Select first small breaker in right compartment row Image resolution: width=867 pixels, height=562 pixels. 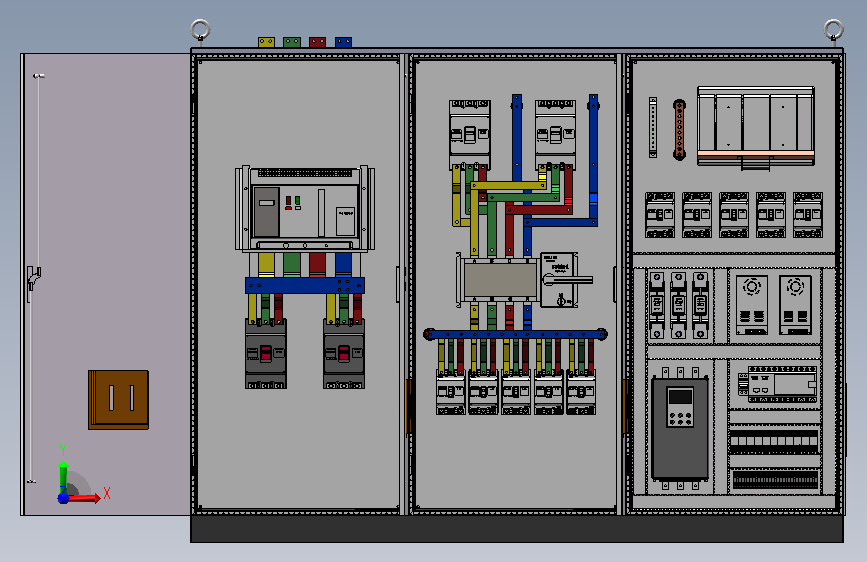660,215
